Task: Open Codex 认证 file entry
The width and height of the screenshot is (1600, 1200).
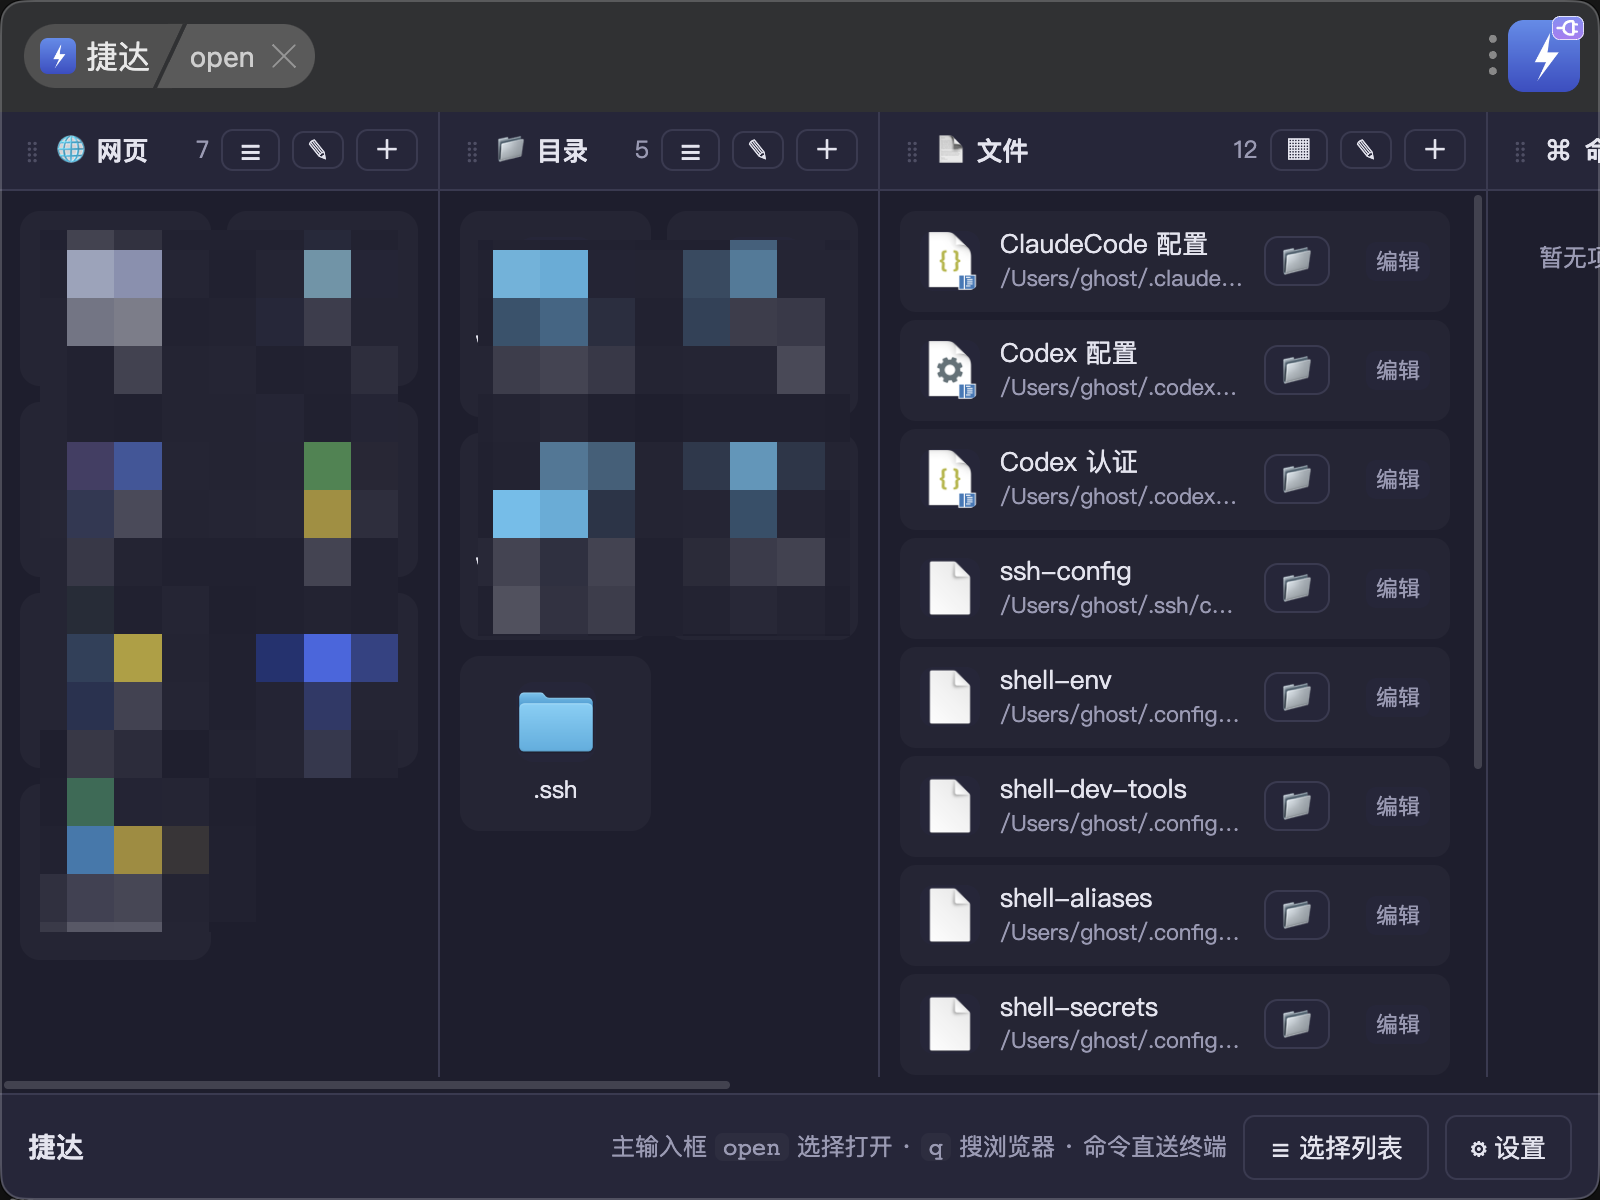Action: pos(1175,479)
